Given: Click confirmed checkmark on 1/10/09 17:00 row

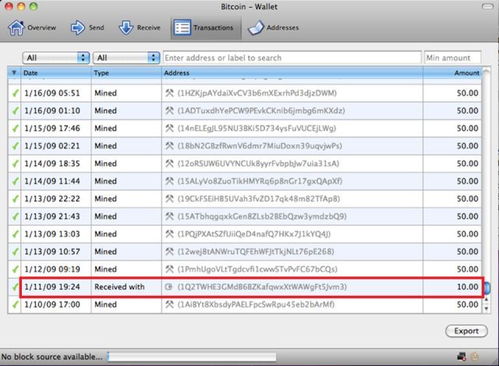Looking at the screenshot, I should point(15,304).
